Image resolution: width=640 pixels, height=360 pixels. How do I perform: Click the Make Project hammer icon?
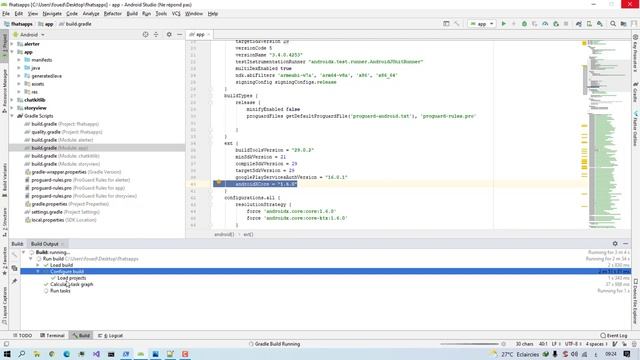click(456, 24)
